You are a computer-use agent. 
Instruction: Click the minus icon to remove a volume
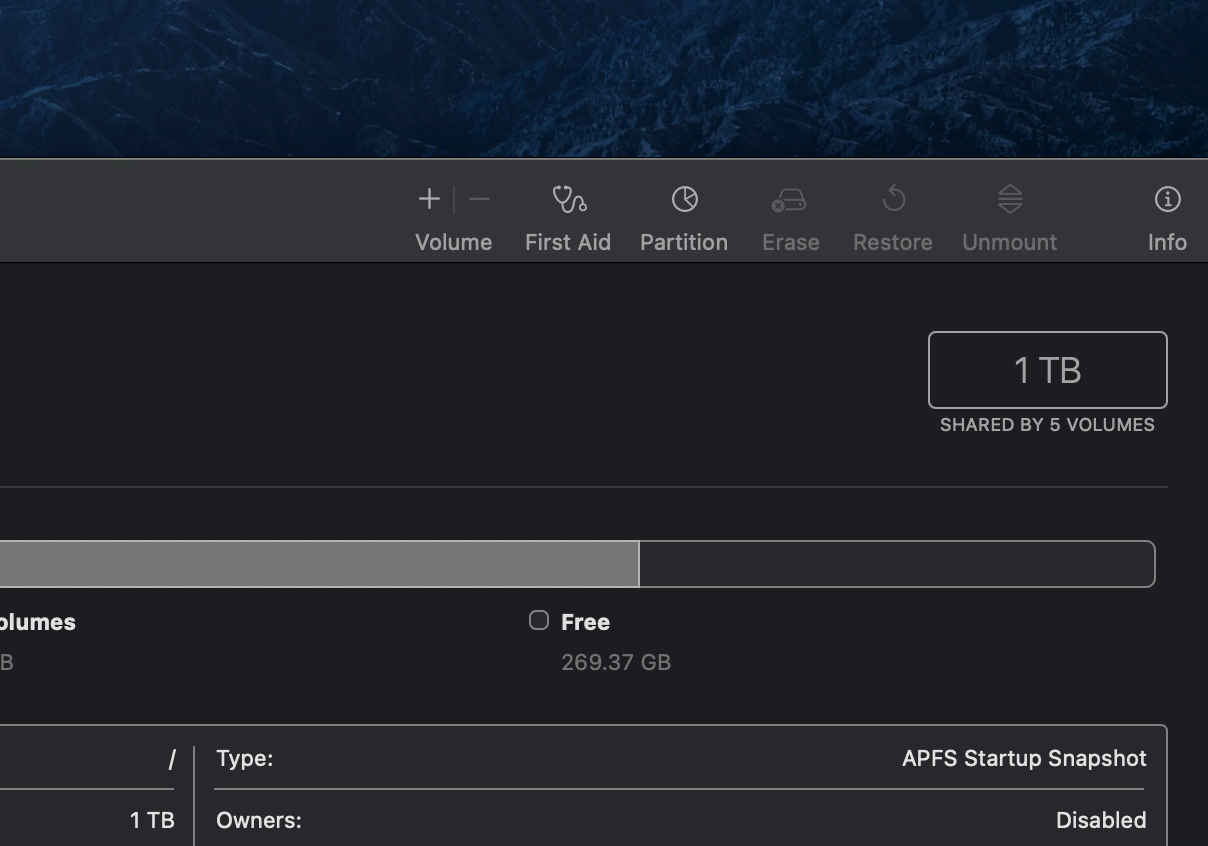(x=480, y=200)
